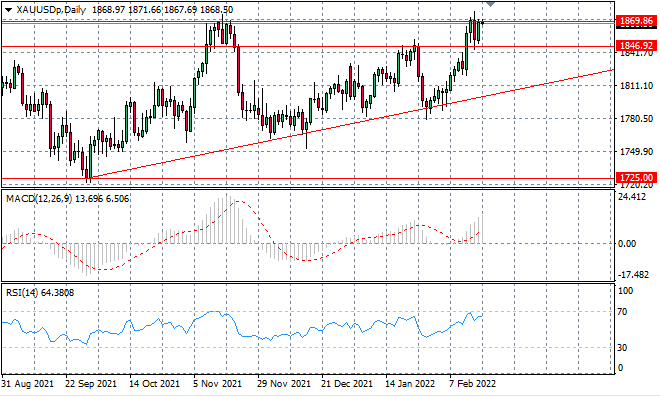
Task: Click the RSI(14) 64.3808 indicator label
Action: coord(40,292)
